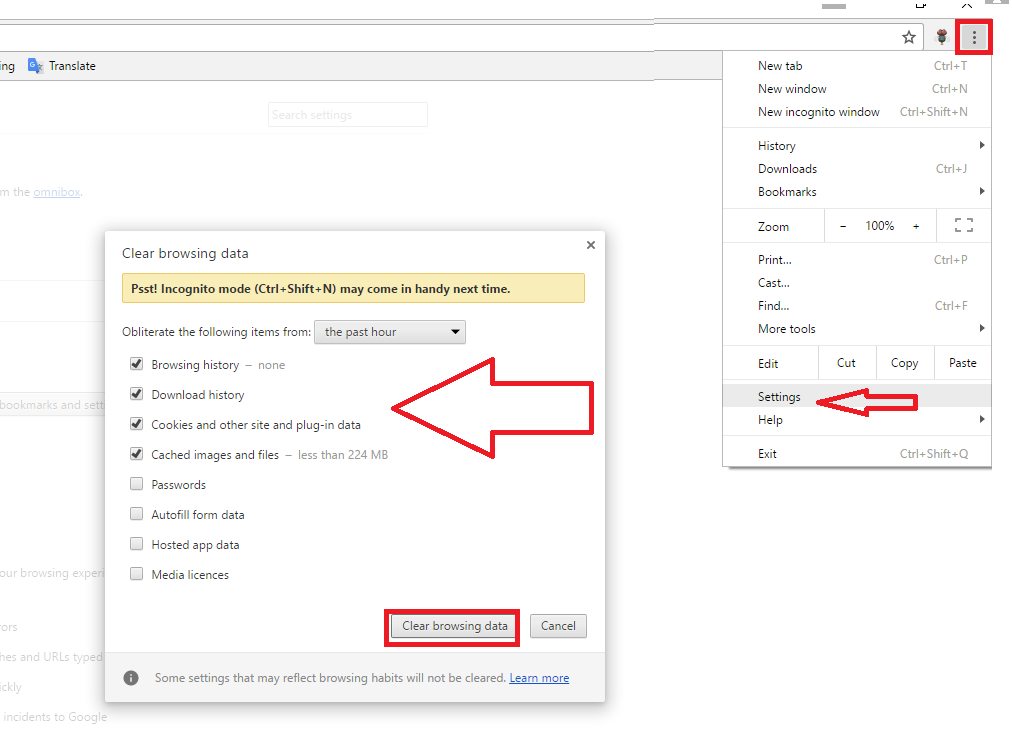Follow the Learn more link
Image resolution: width=1012 pixels, height=734 pixels.
539,677
